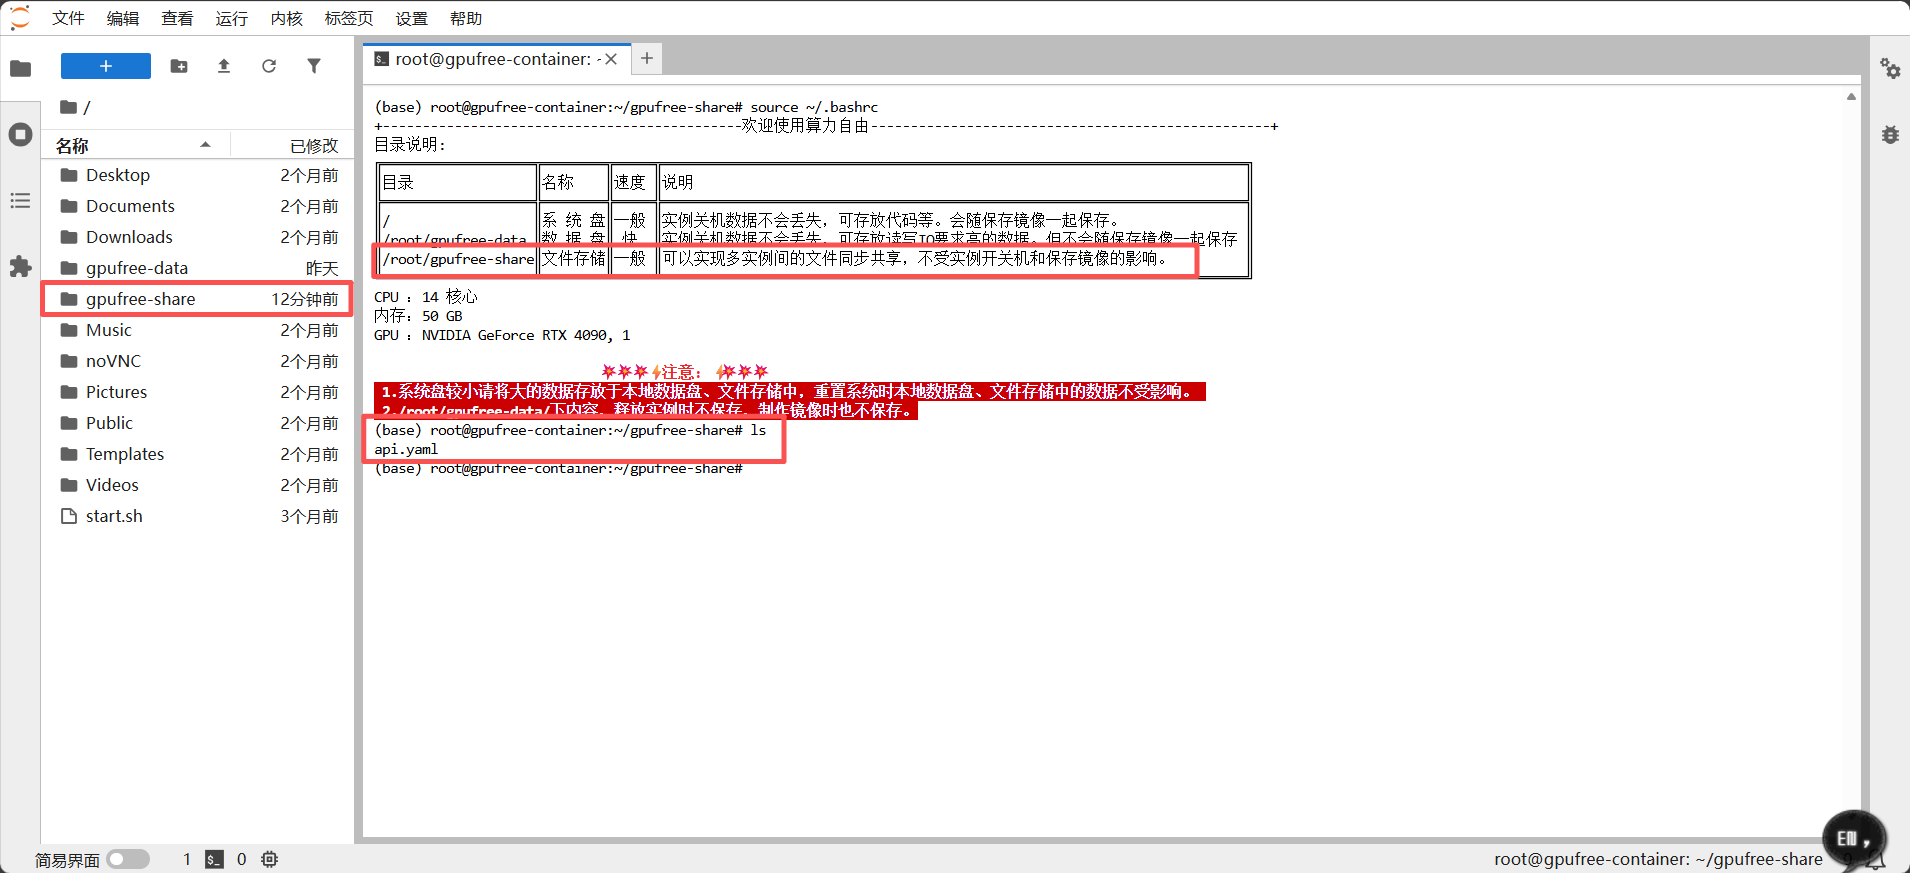1910x873 pixels.
Task: Open the 文件 menu
Action: point(68,18)
